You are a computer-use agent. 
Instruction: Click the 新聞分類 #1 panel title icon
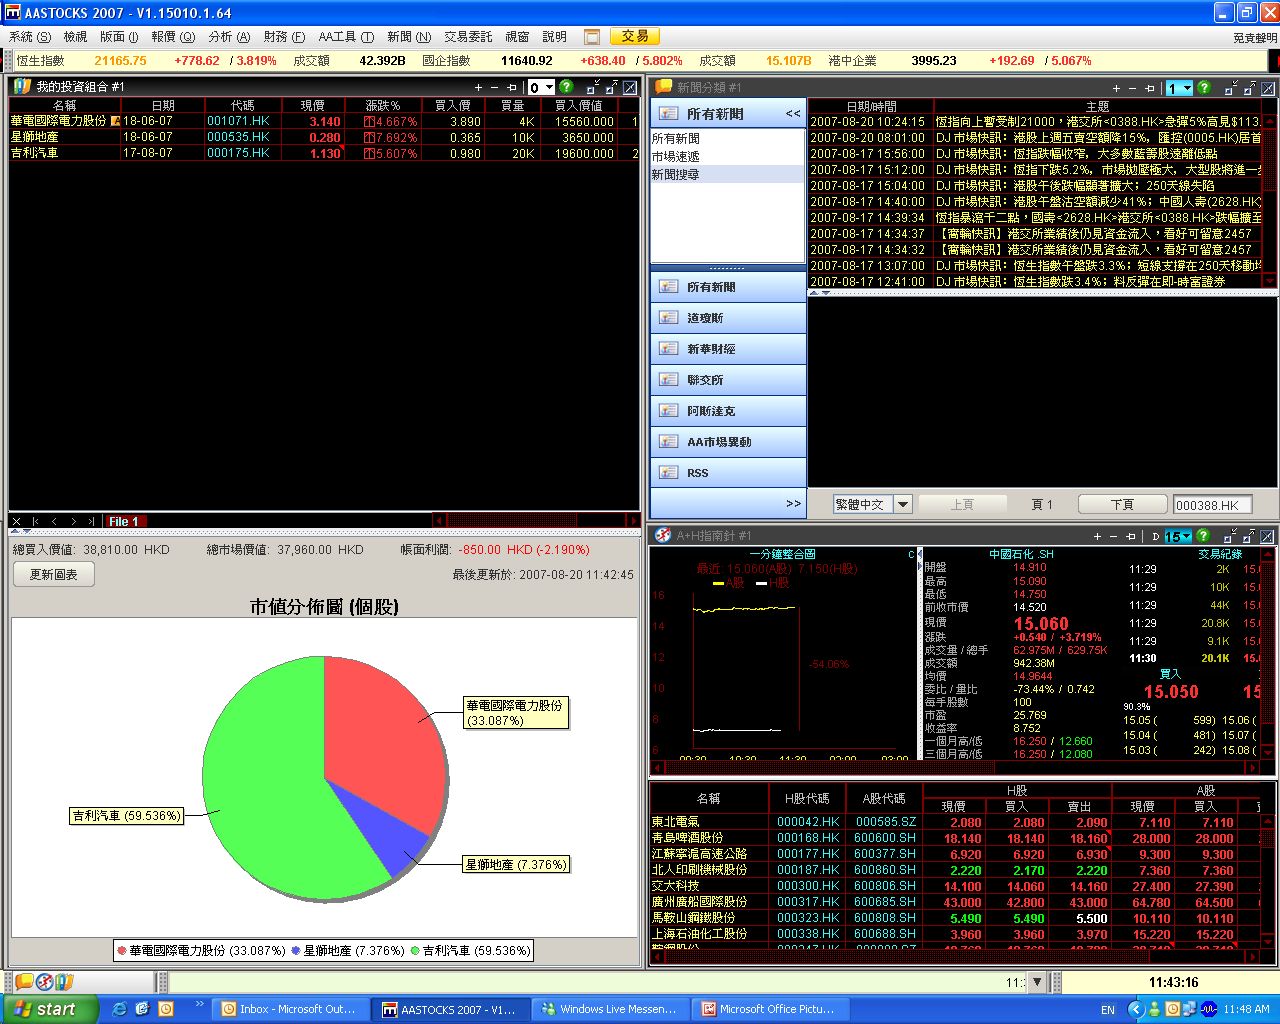tap(662, 87)
